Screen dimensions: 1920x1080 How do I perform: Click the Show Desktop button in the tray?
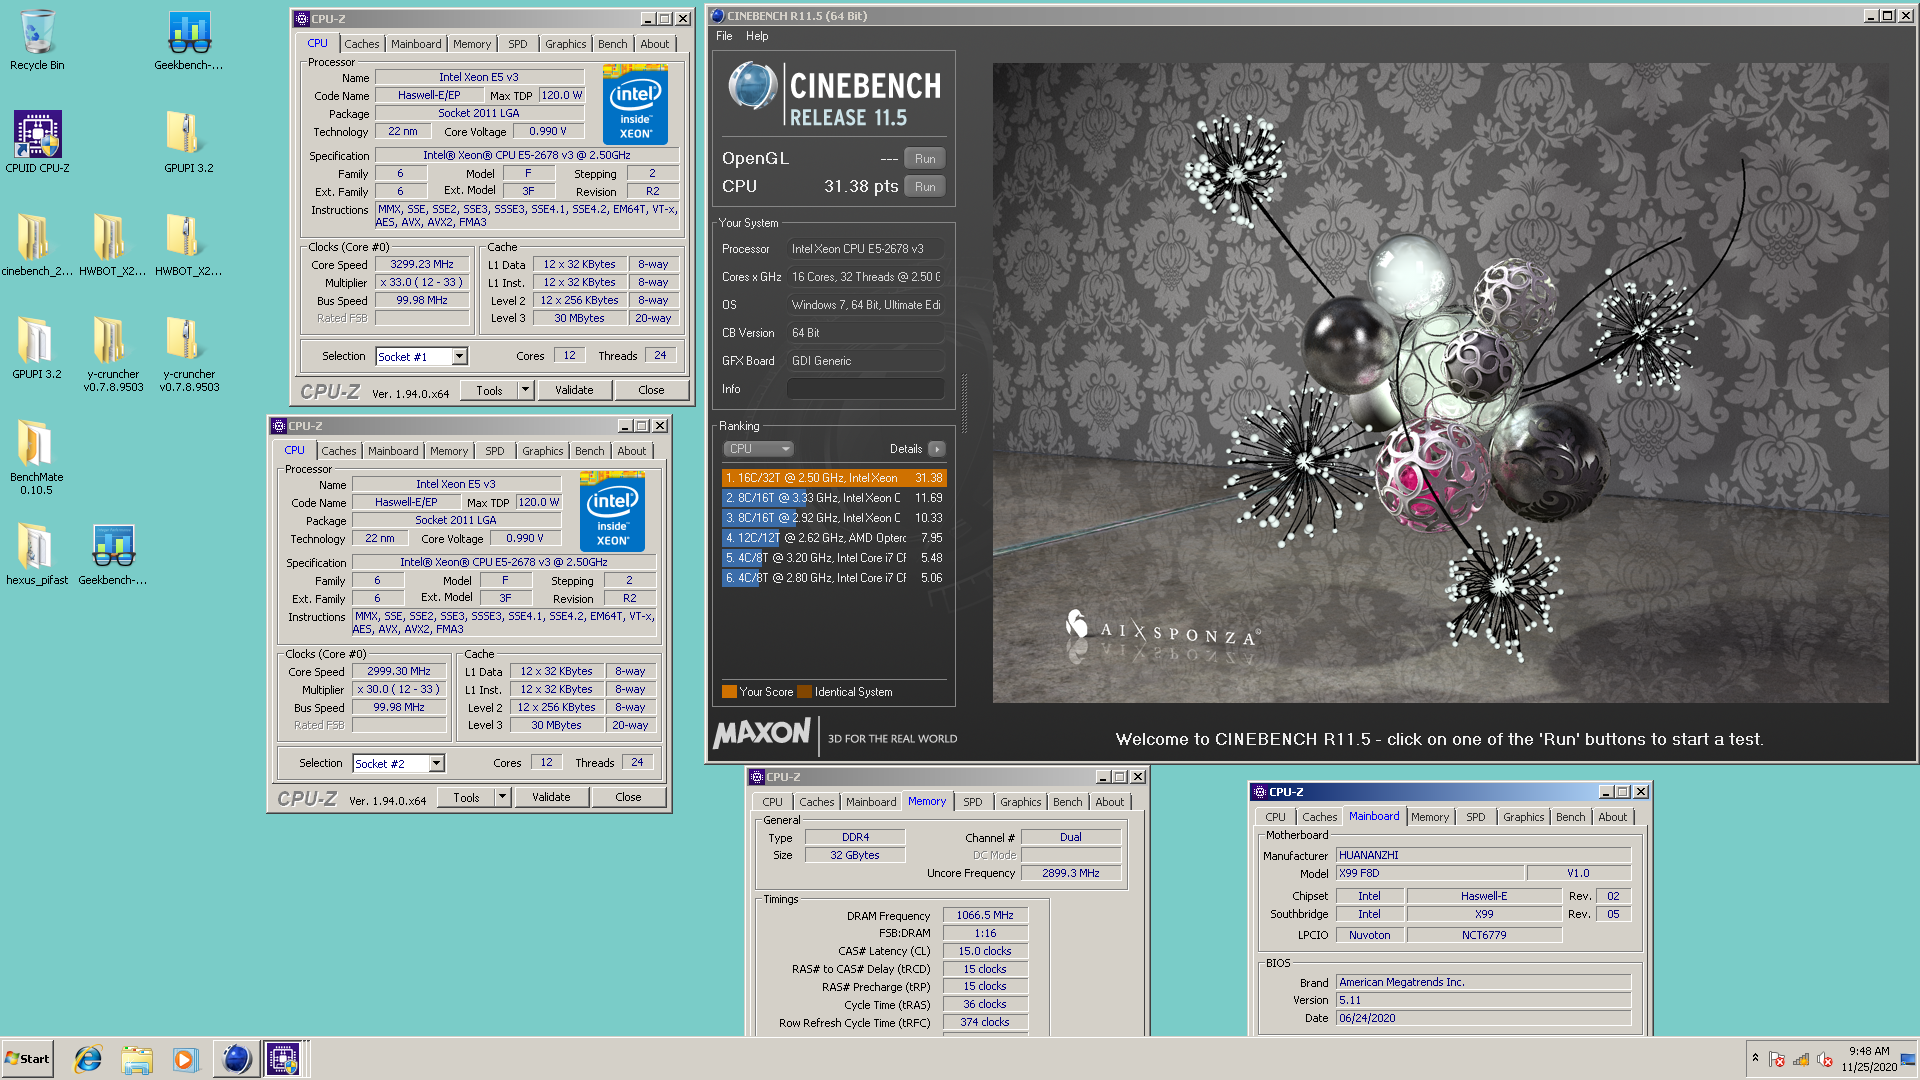[x=1909, y=1059]
